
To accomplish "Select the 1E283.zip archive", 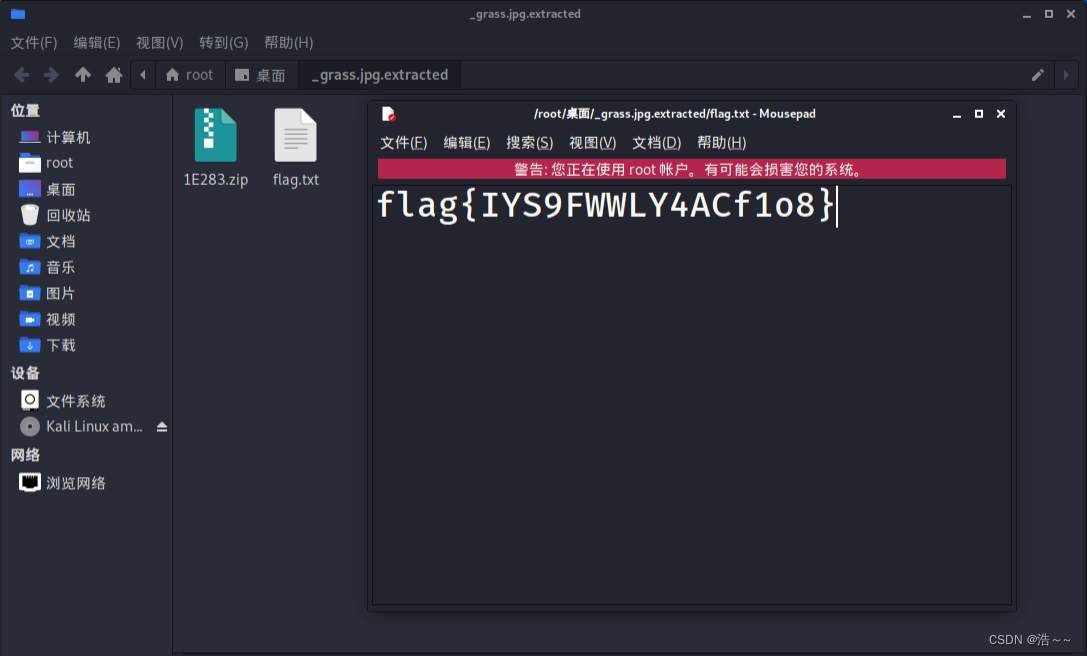I will tap(215, 135).
